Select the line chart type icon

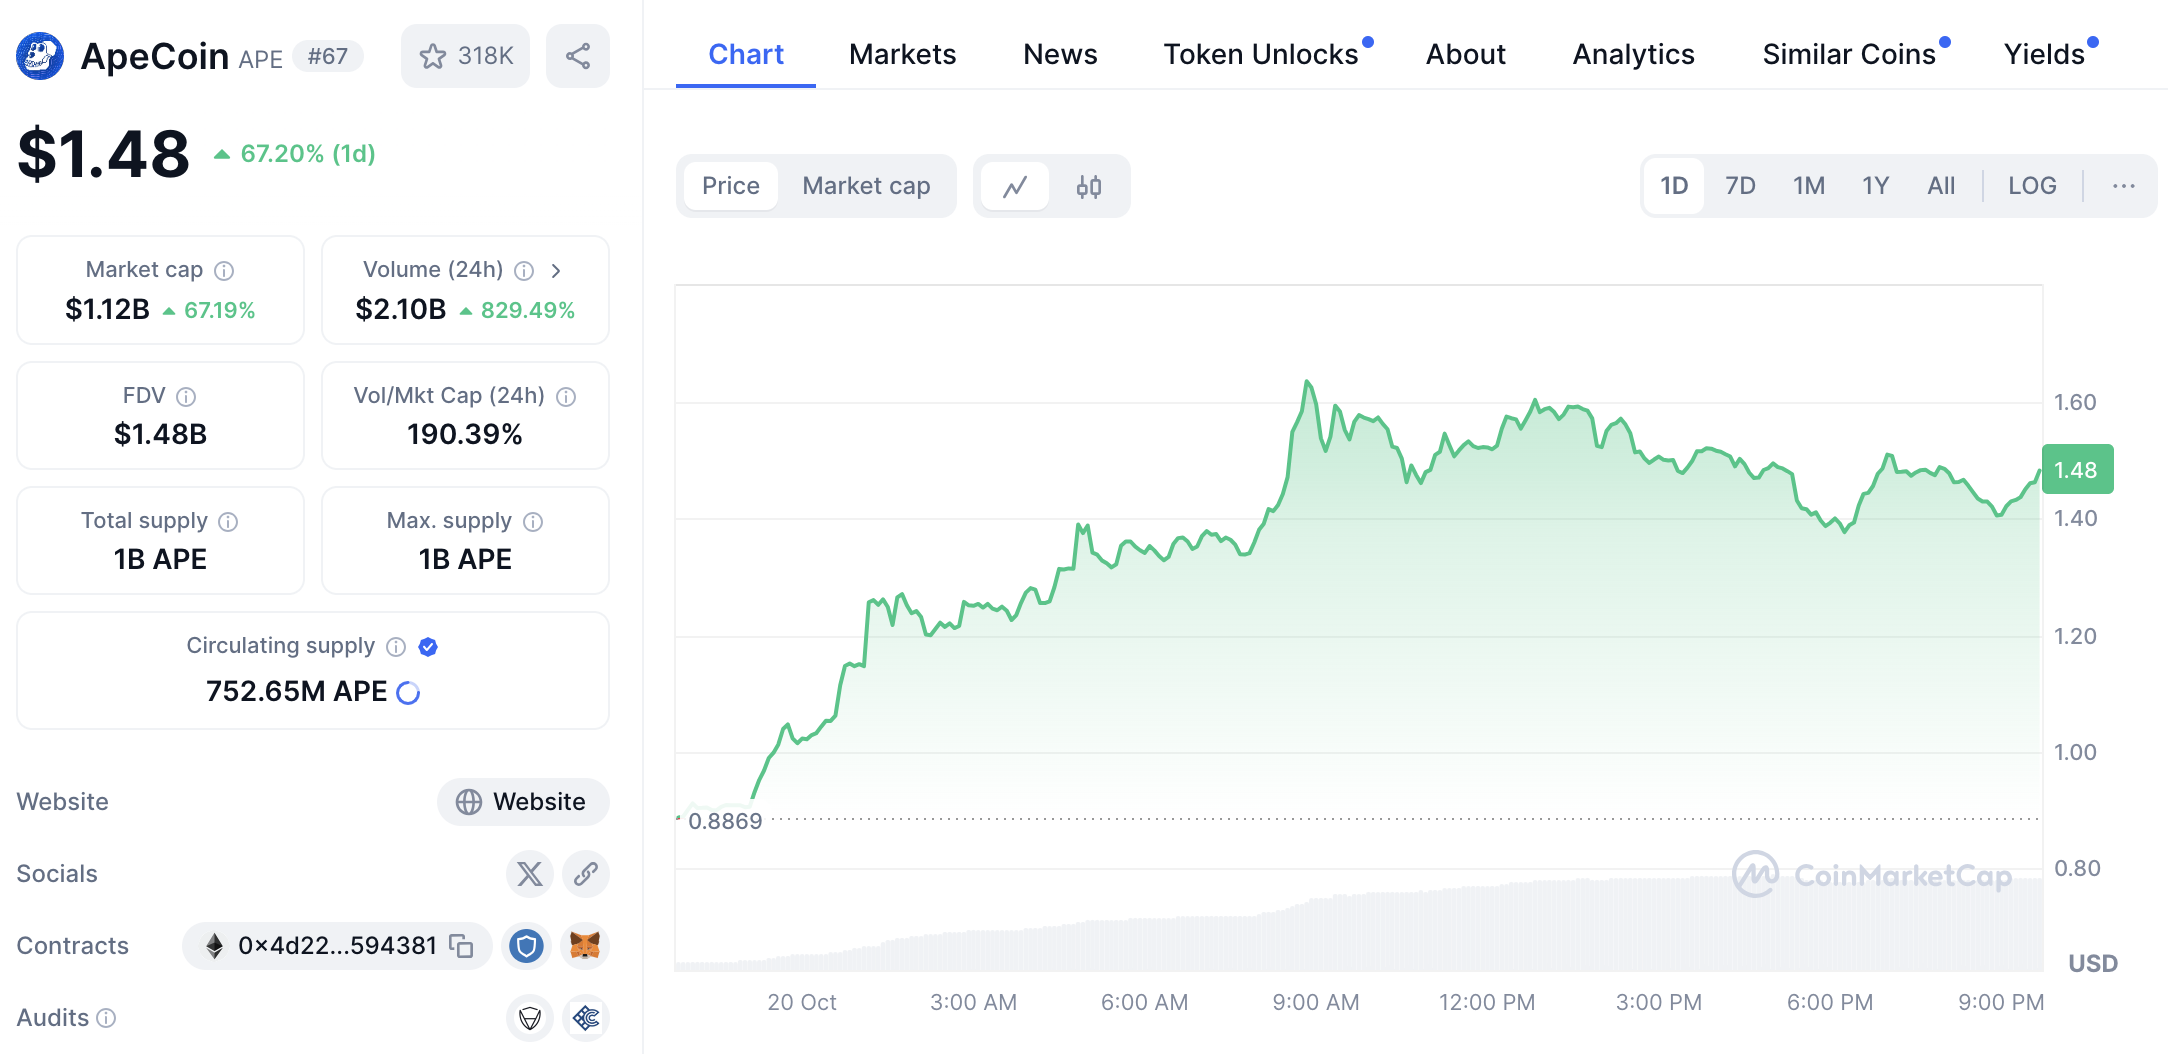tap(1015, 186)
